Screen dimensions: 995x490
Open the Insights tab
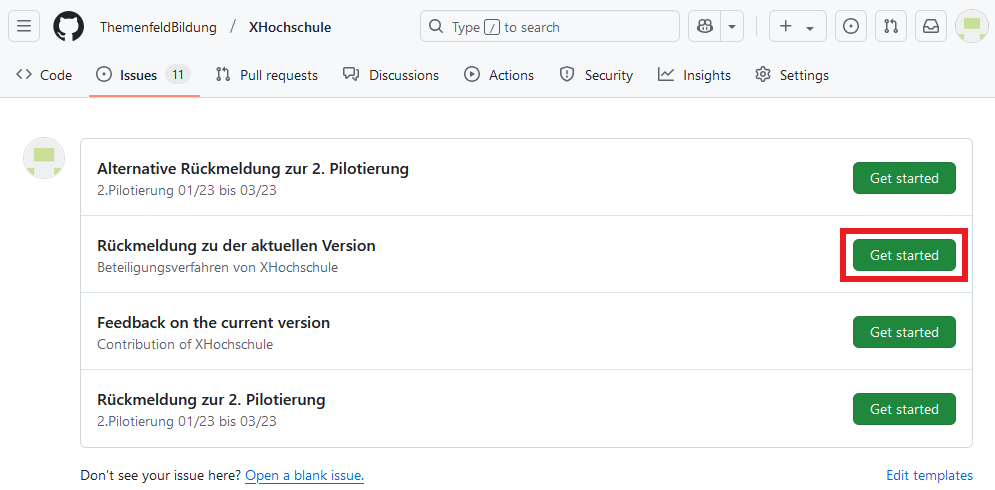click(694, 75)
